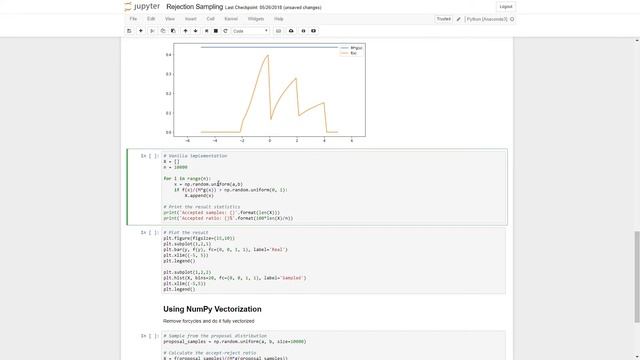Image resolution: width=640 pixels, height=360 pixels.
Task: Copy the selected cell
Action: (x=163, y=31)
